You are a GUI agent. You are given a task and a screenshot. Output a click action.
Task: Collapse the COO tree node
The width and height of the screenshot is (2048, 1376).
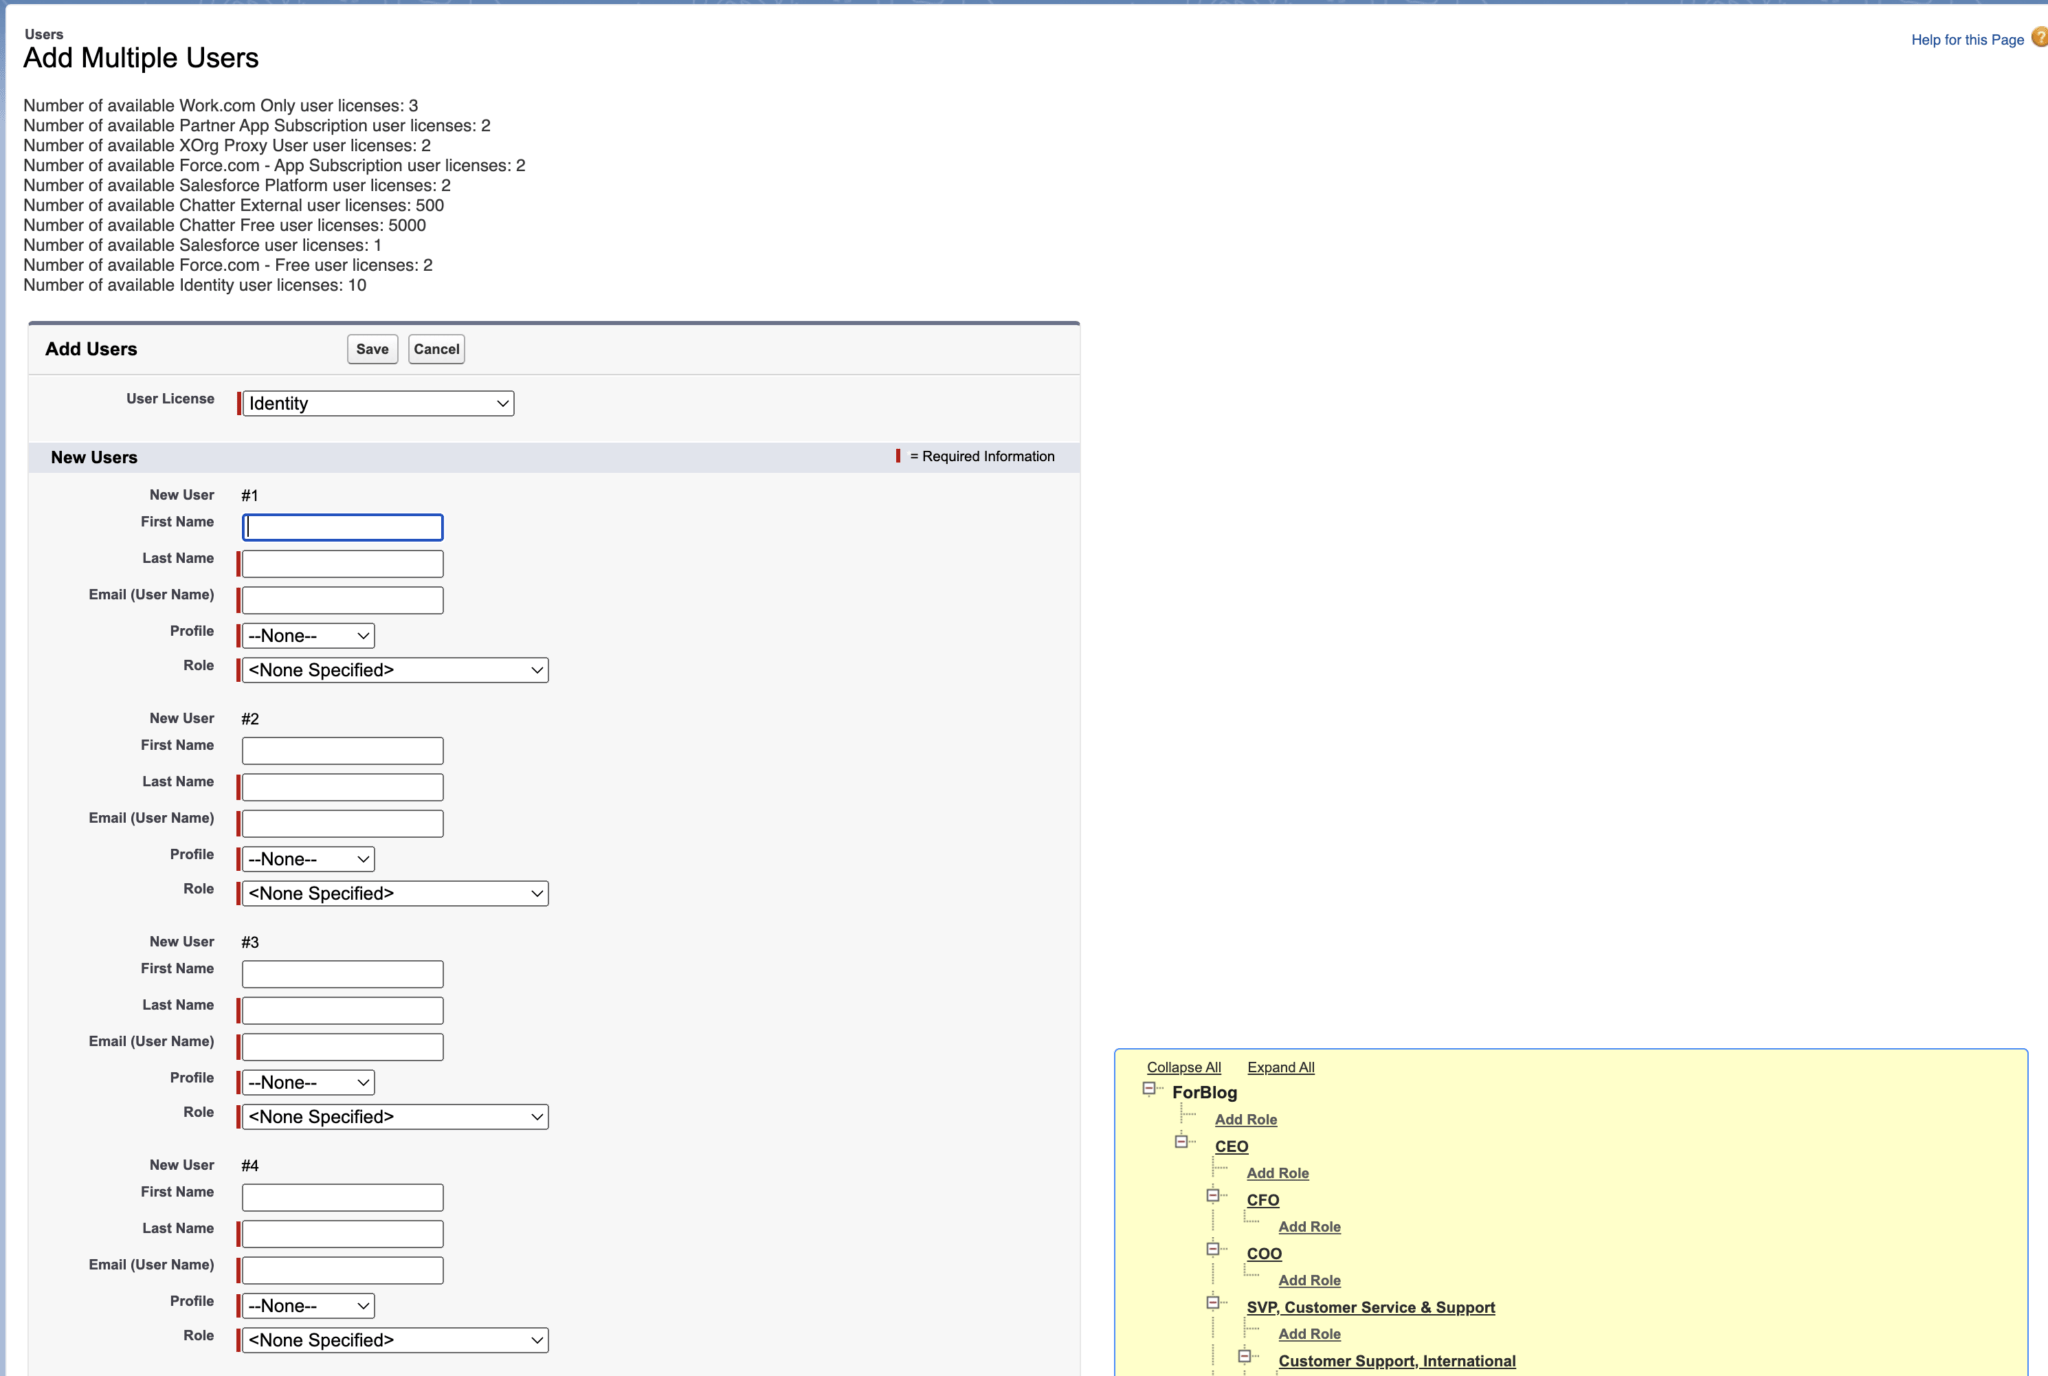1214,1248
